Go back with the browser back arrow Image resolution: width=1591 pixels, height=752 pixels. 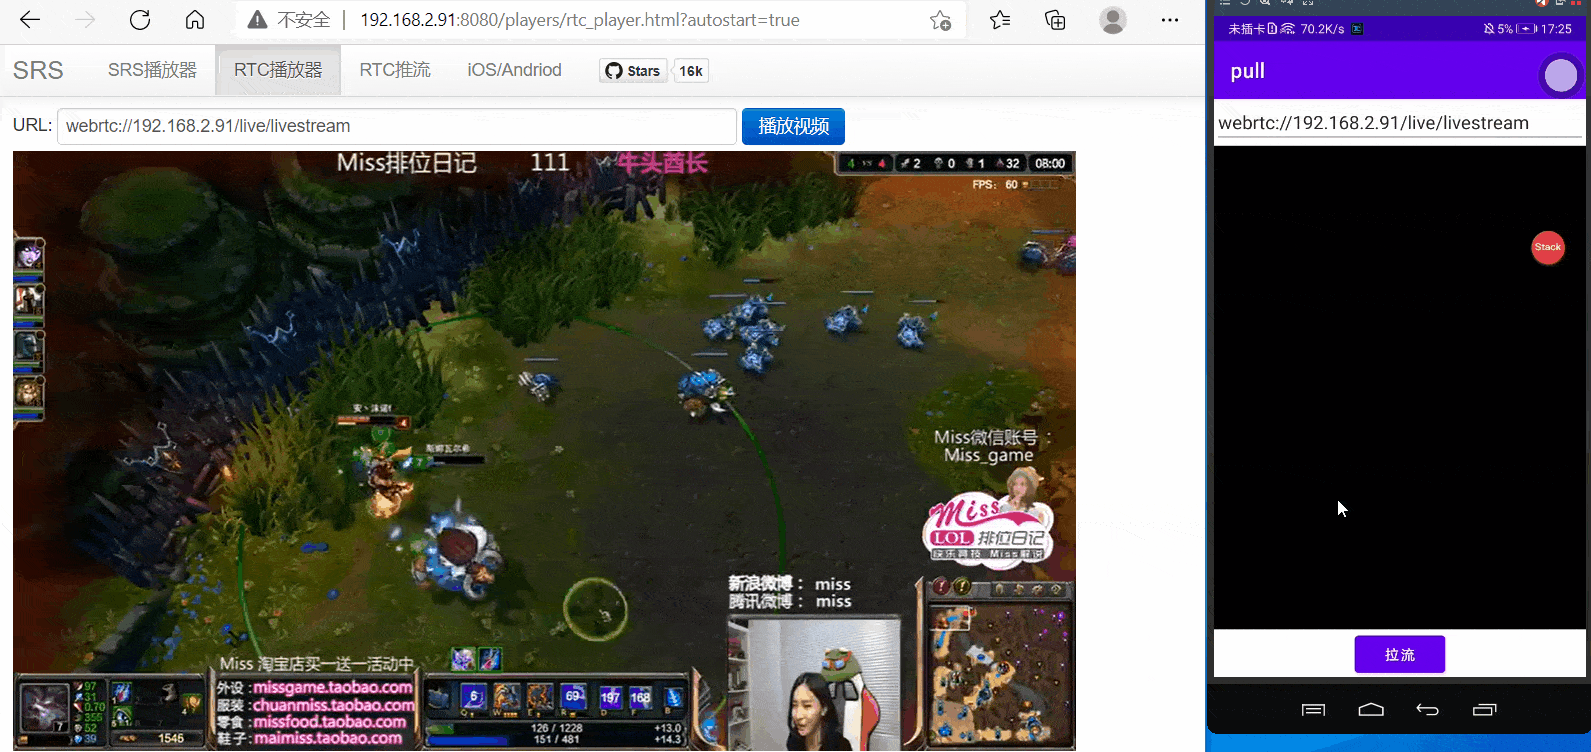[30, 20]
